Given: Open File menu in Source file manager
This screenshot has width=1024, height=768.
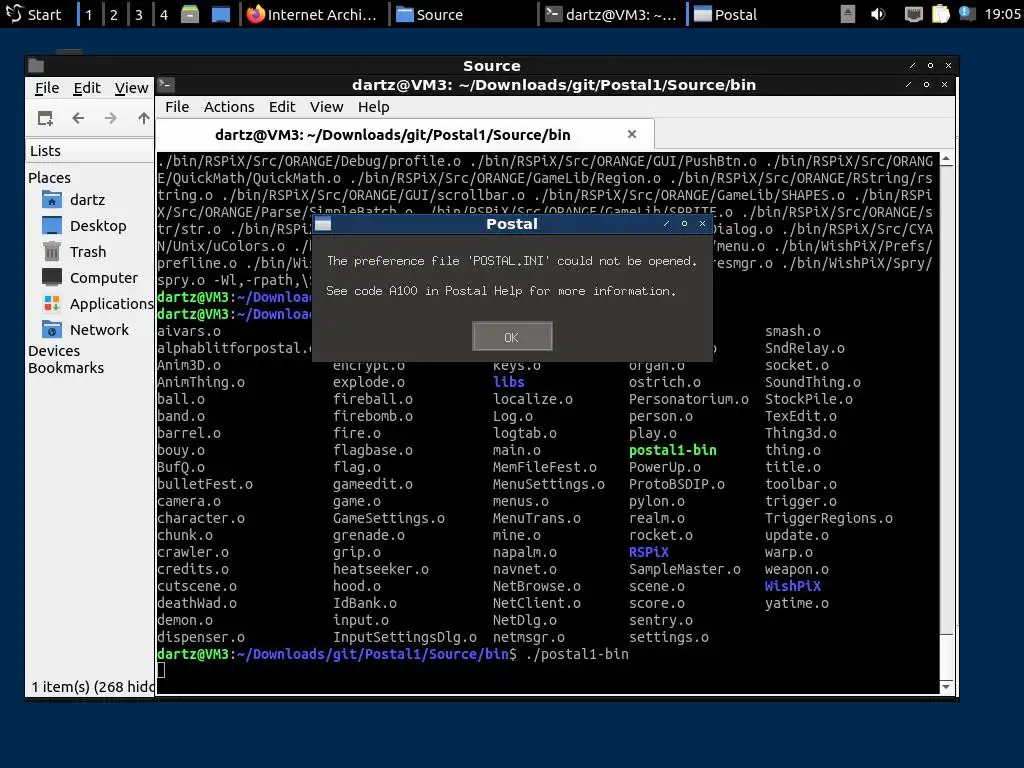Looking at the screenshot, I should tap(46, 88).
